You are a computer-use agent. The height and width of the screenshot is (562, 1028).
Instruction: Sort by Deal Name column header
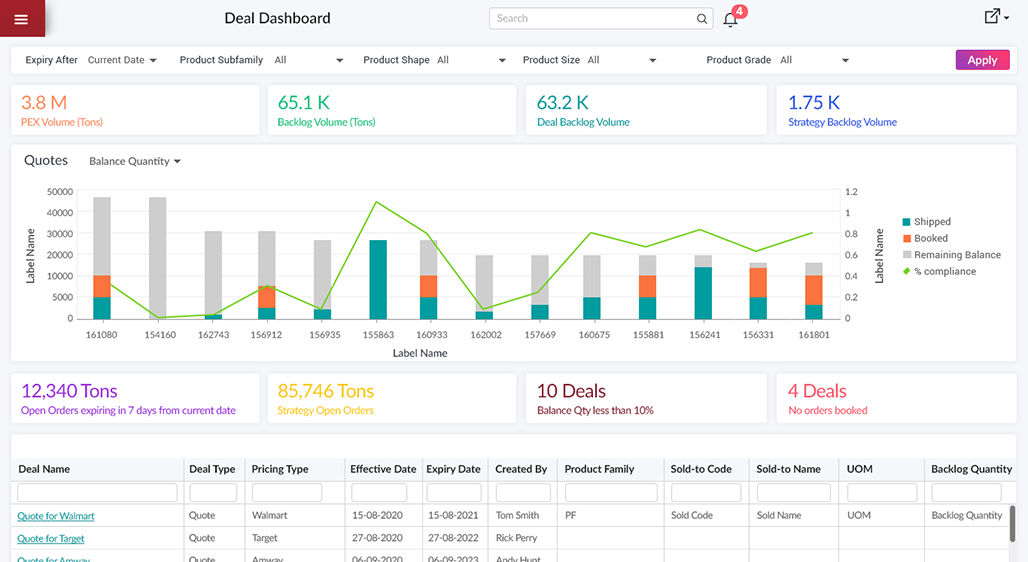(44, 469)
